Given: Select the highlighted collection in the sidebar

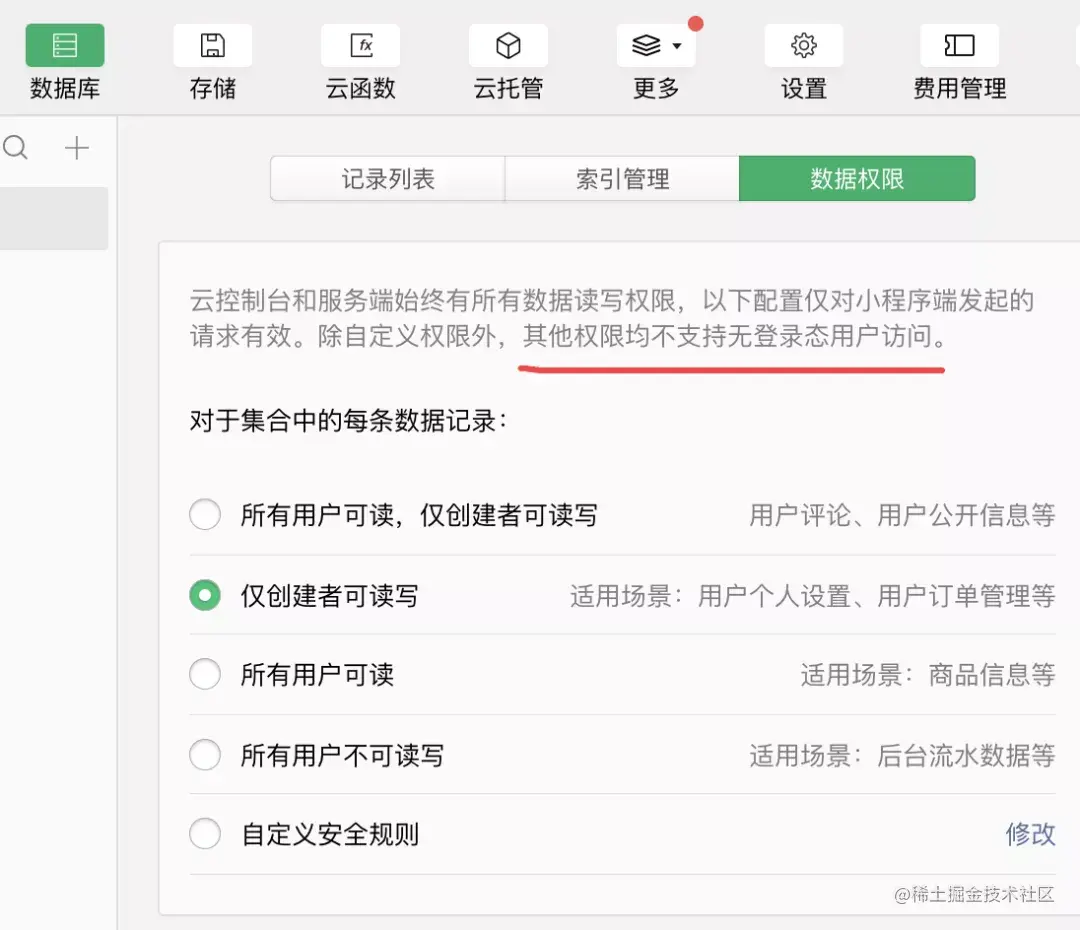Looking at the screenshot, I should coord(55,219).
